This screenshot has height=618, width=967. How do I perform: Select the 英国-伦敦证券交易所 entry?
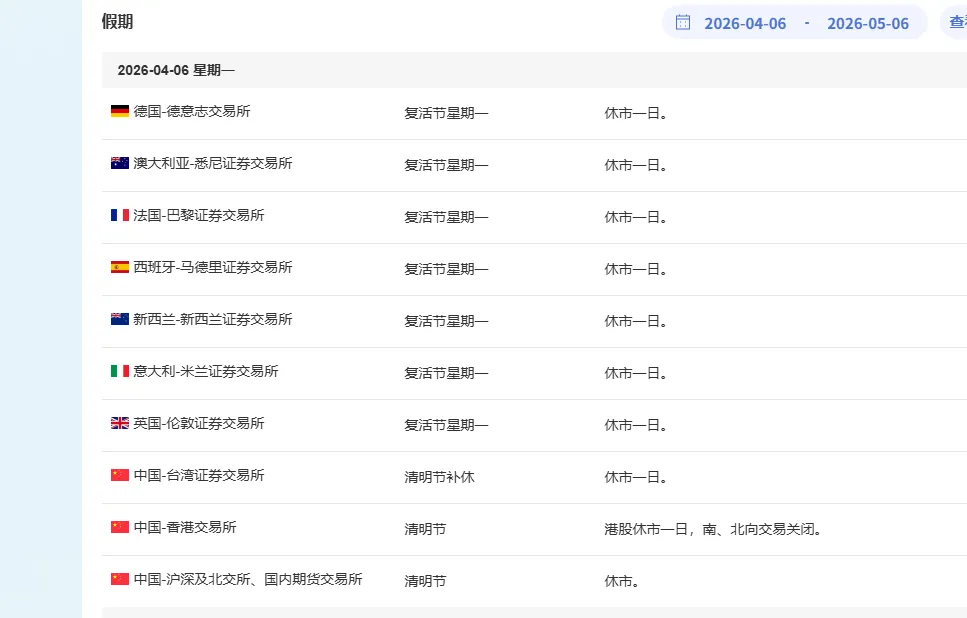click(198, 423)
